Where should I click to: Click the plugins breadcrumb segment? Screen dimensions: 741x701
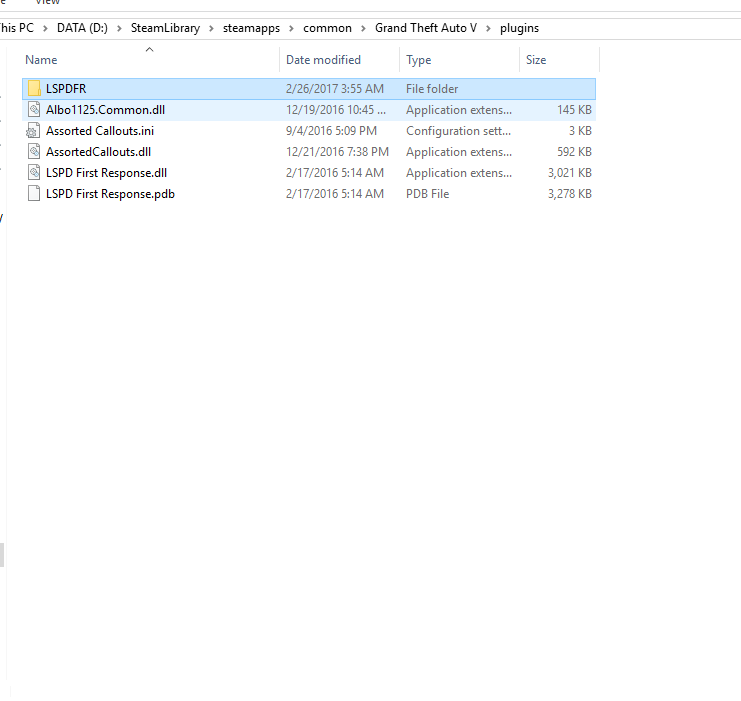point(519,28)
